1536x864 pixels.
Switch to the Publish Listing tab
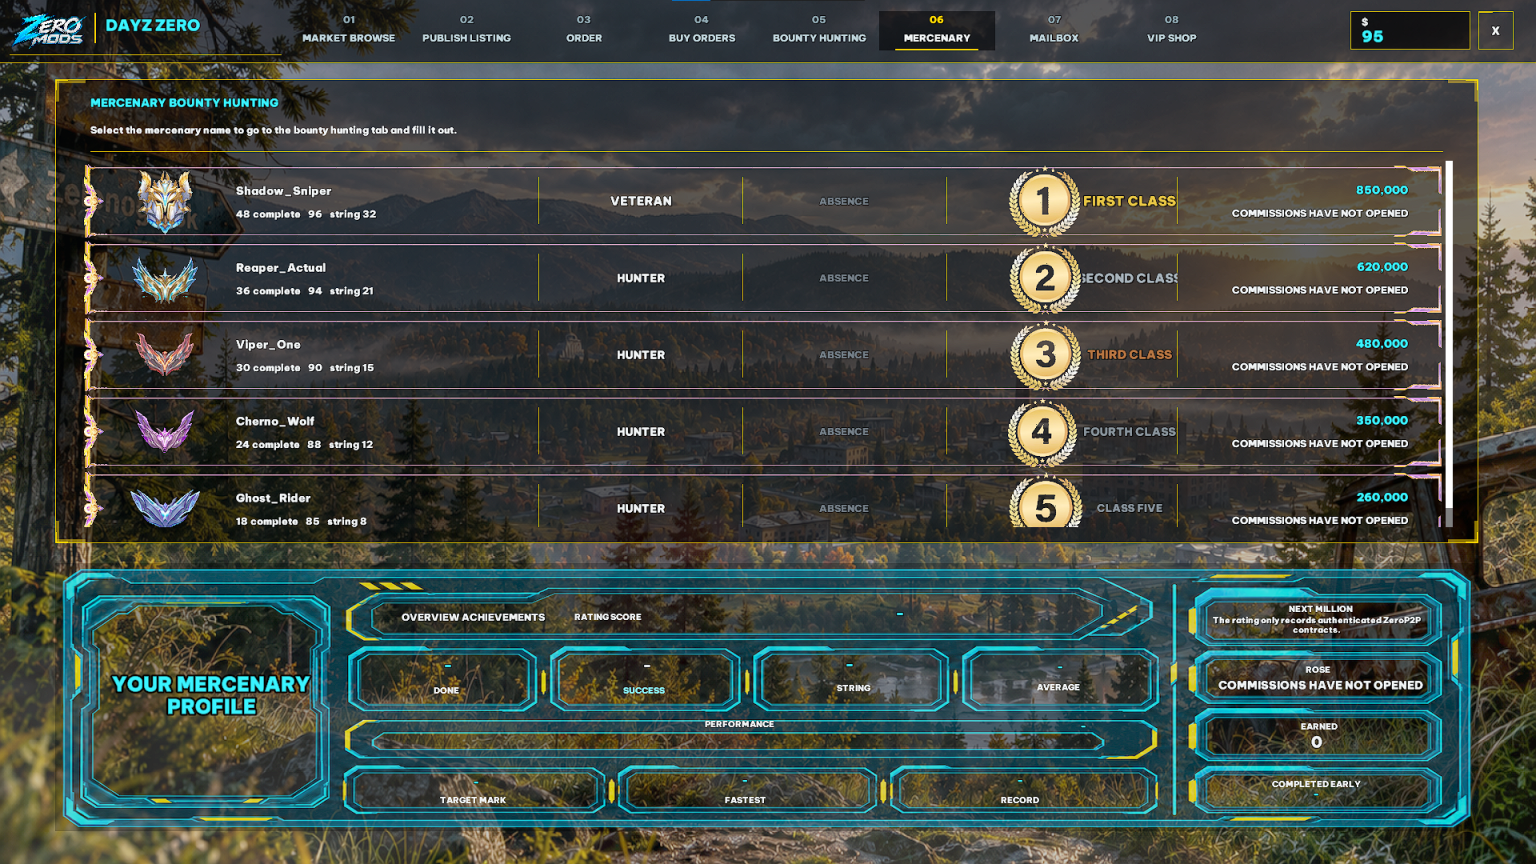466,30
